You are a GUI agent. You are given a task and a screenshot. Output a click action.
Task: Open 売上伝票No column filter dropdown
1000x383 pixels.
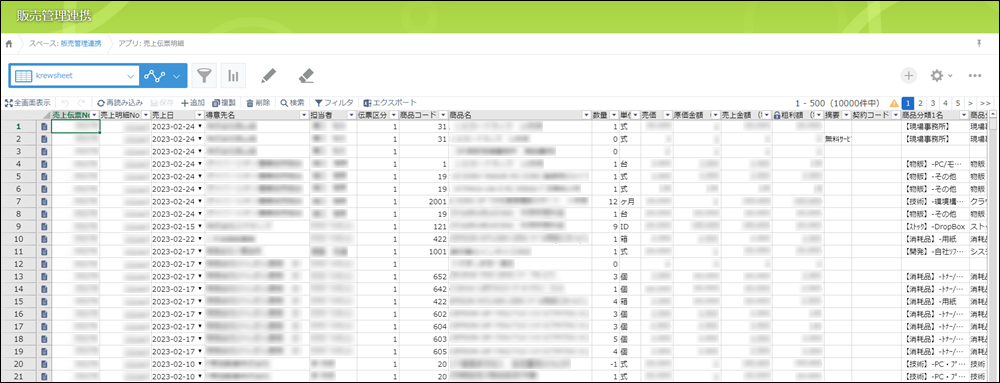pyautogui.click(x=94, y=115)
